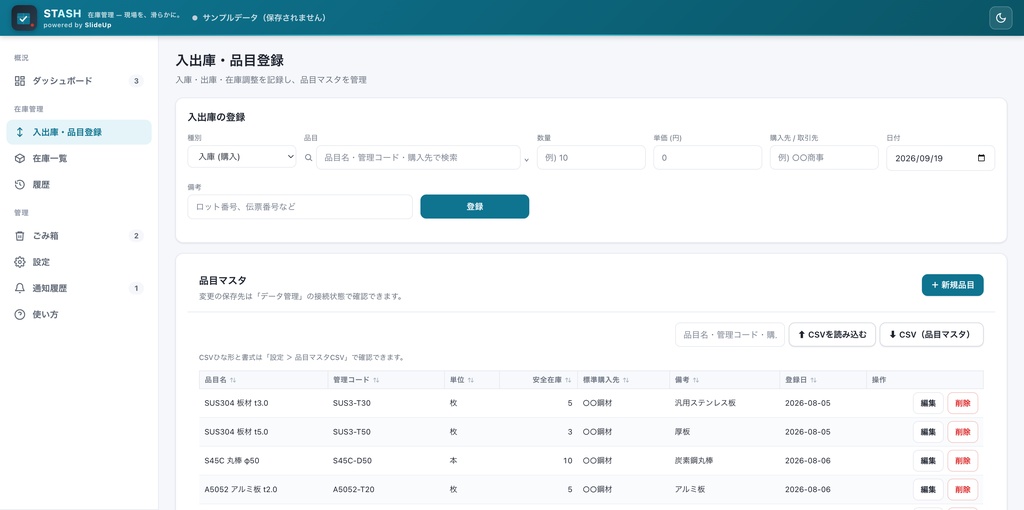Go to 履歴 page in sidebar

pyautogui.click(x=78, y=185)
